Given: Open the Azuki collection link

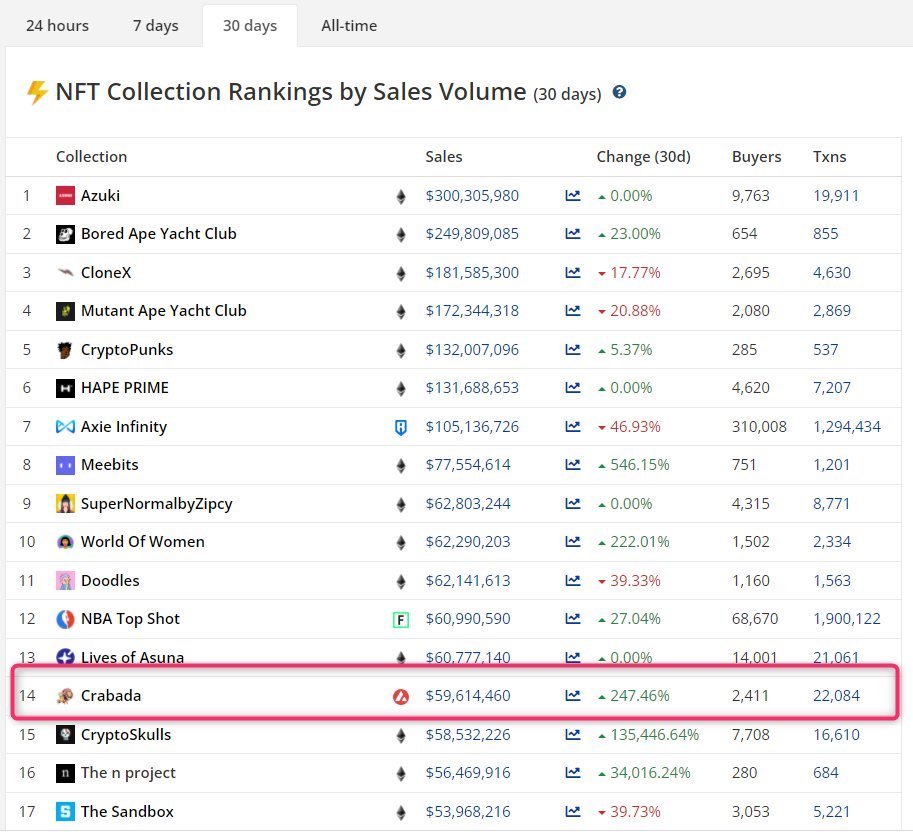Looking at the screenshot, I should click(x=100, y=196).
